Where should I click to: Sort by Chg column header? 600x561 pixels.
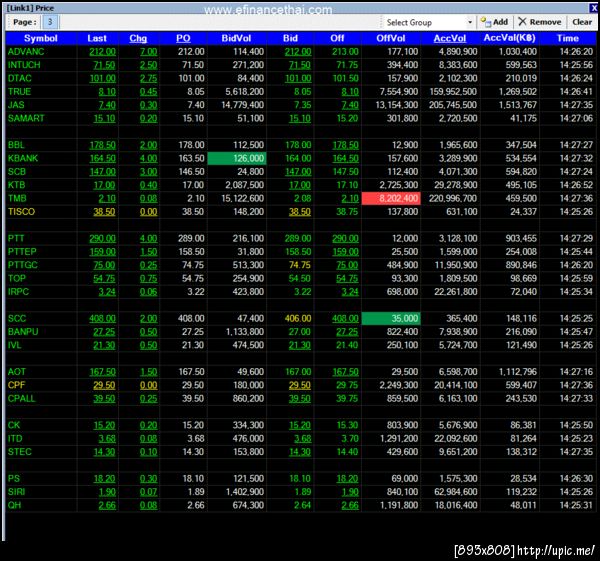pyautogui.click(x=138, y=38)
